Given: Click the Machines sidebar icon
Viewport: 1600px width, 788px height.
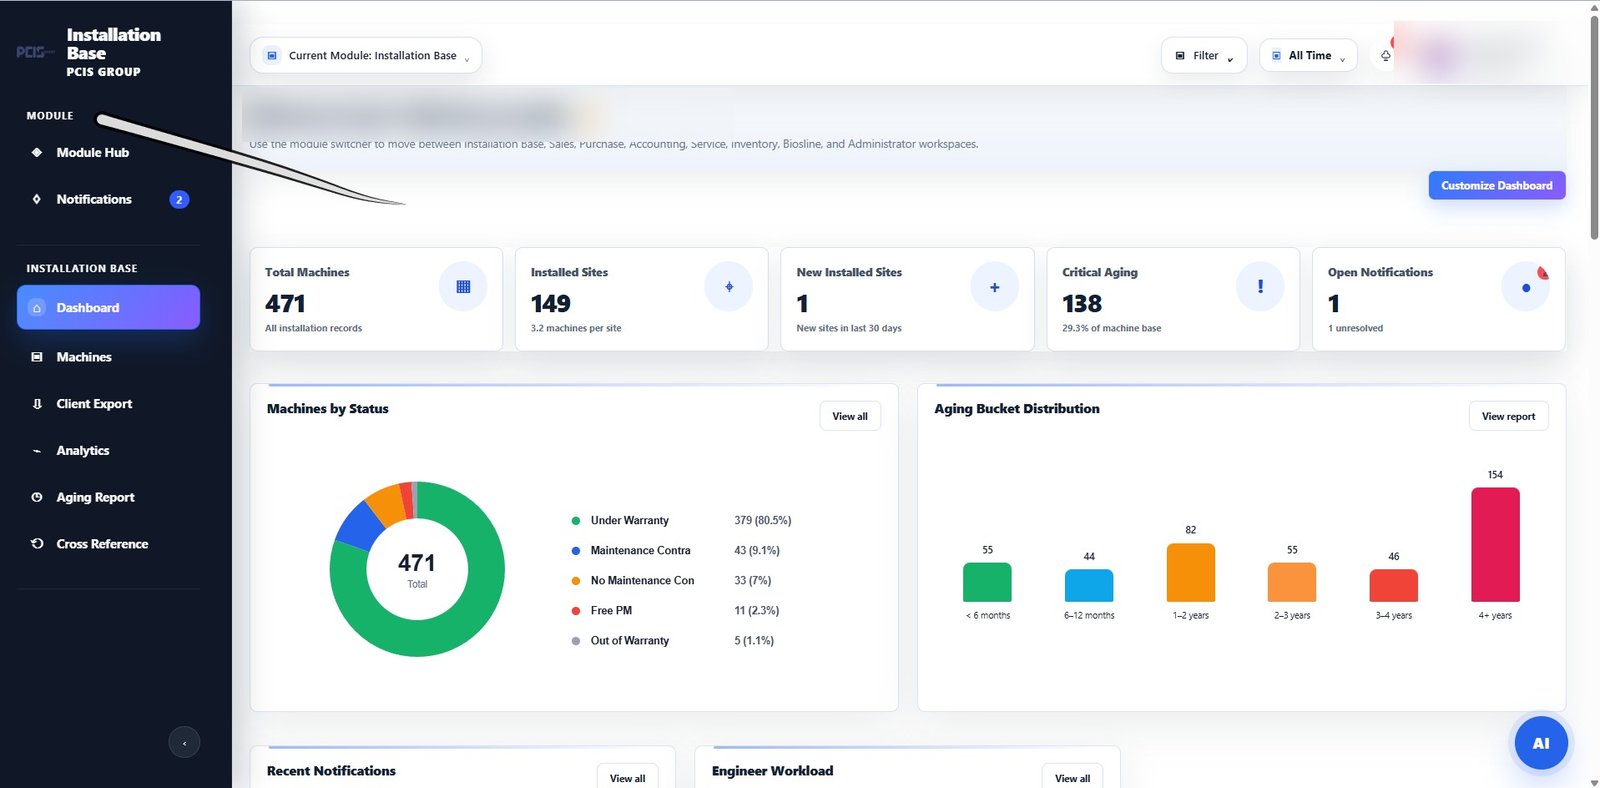Looking at the screenshot, I should click(37, 357).
